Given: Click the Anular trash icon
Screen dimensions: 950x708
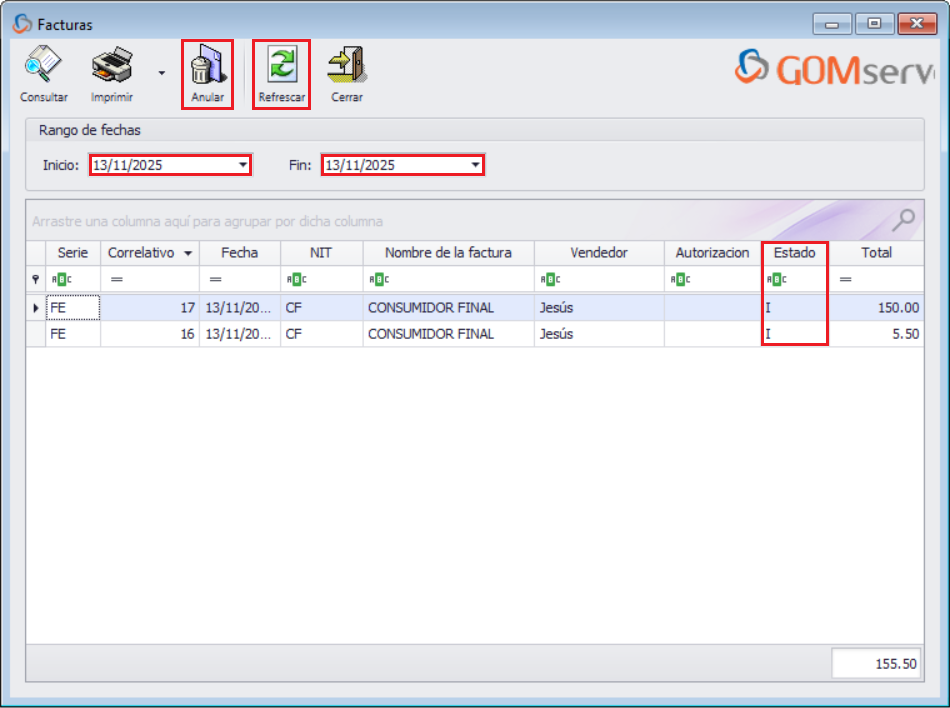Looking at the screenshot, I should [x=207, y=67].
